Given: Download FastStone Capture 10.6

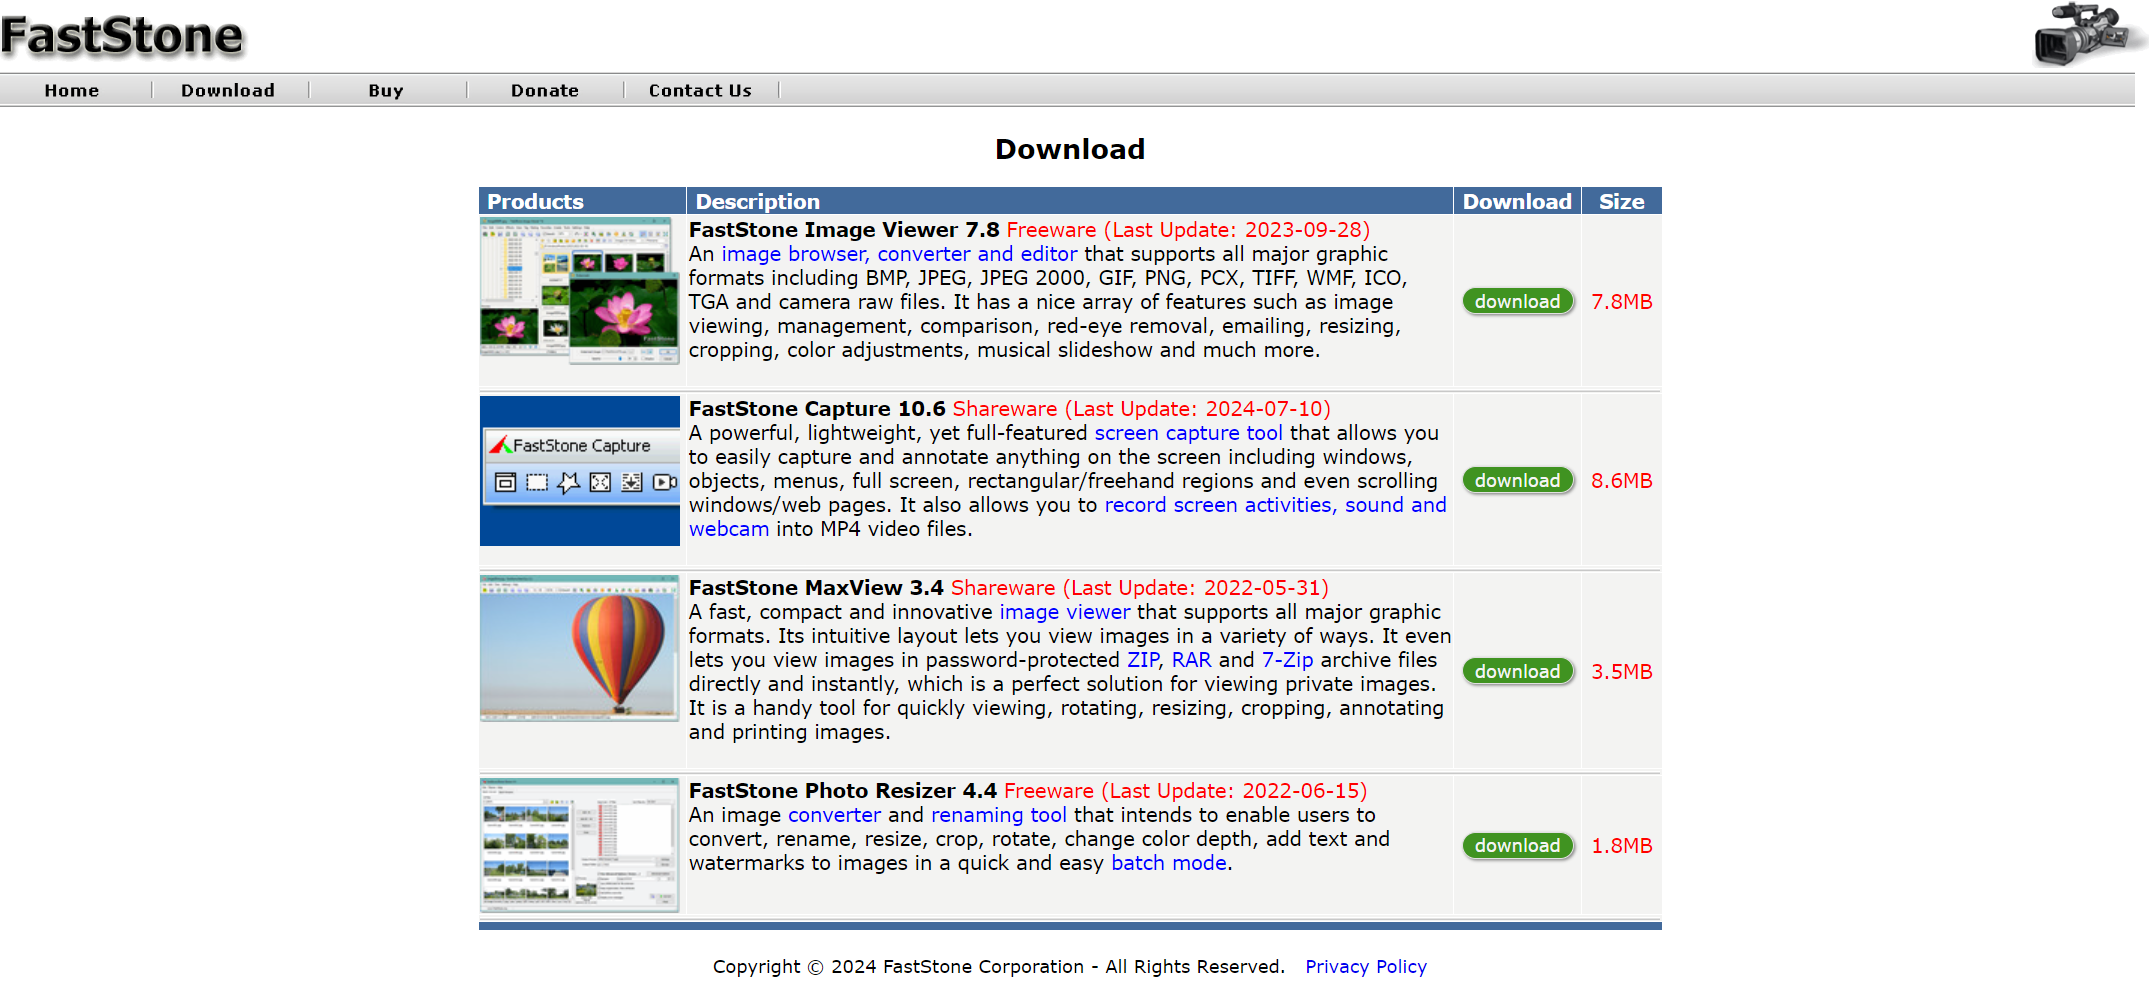Looking at the screenshot, I should (x=1517, y=480).
